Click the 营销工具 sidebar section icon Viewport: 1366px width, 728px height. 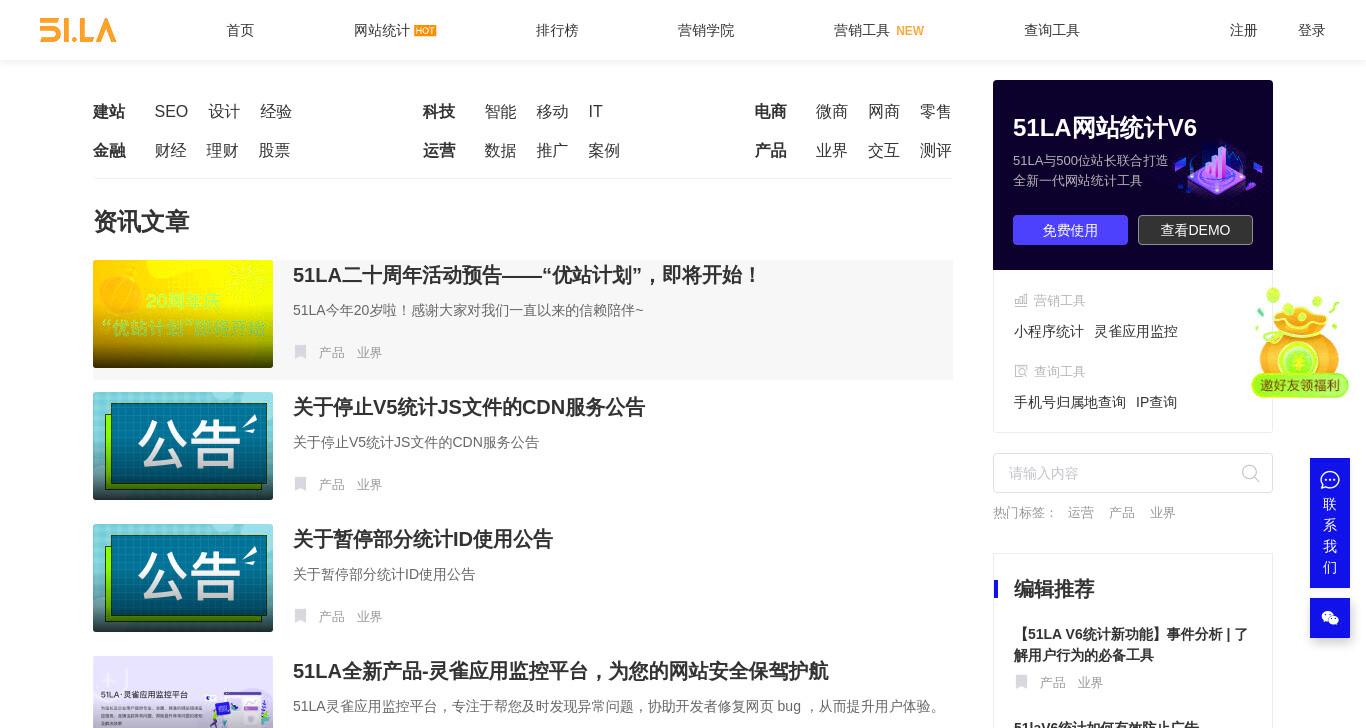click(1021, 300)
